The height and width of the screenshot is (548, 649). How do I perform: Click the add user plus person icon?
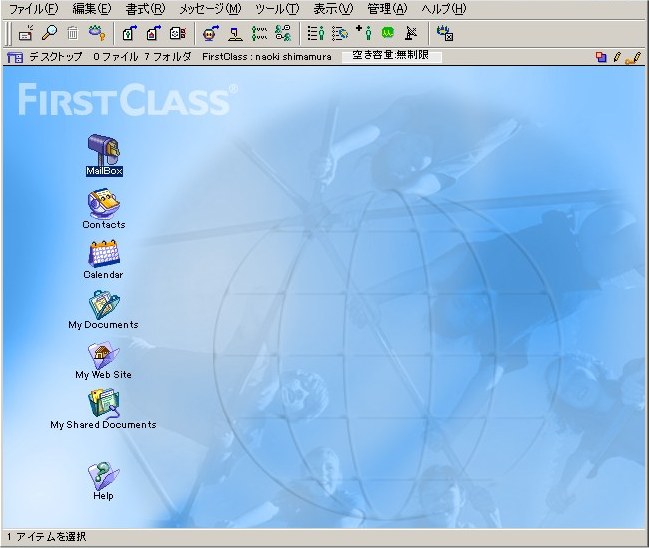(x=364, y=32)
